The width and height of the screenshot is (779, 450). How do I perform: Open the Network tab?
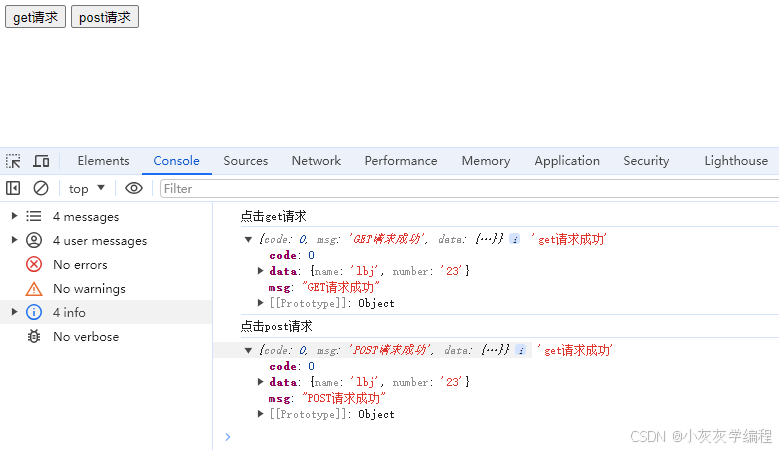pos(316,161)
